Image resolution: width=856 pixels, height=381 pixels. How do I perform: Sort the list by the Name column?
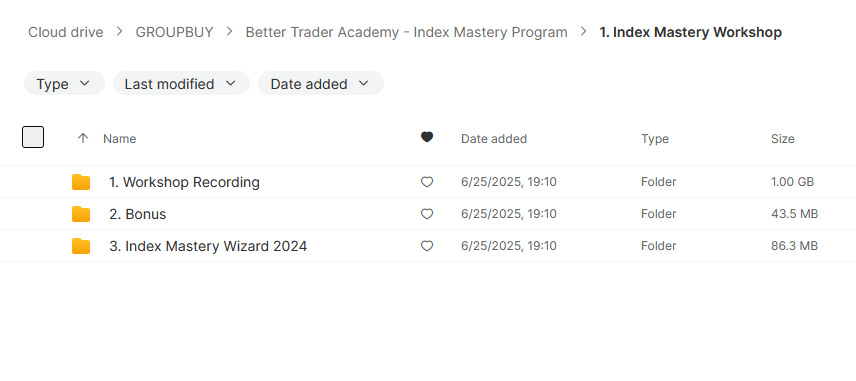click(120, 139)
